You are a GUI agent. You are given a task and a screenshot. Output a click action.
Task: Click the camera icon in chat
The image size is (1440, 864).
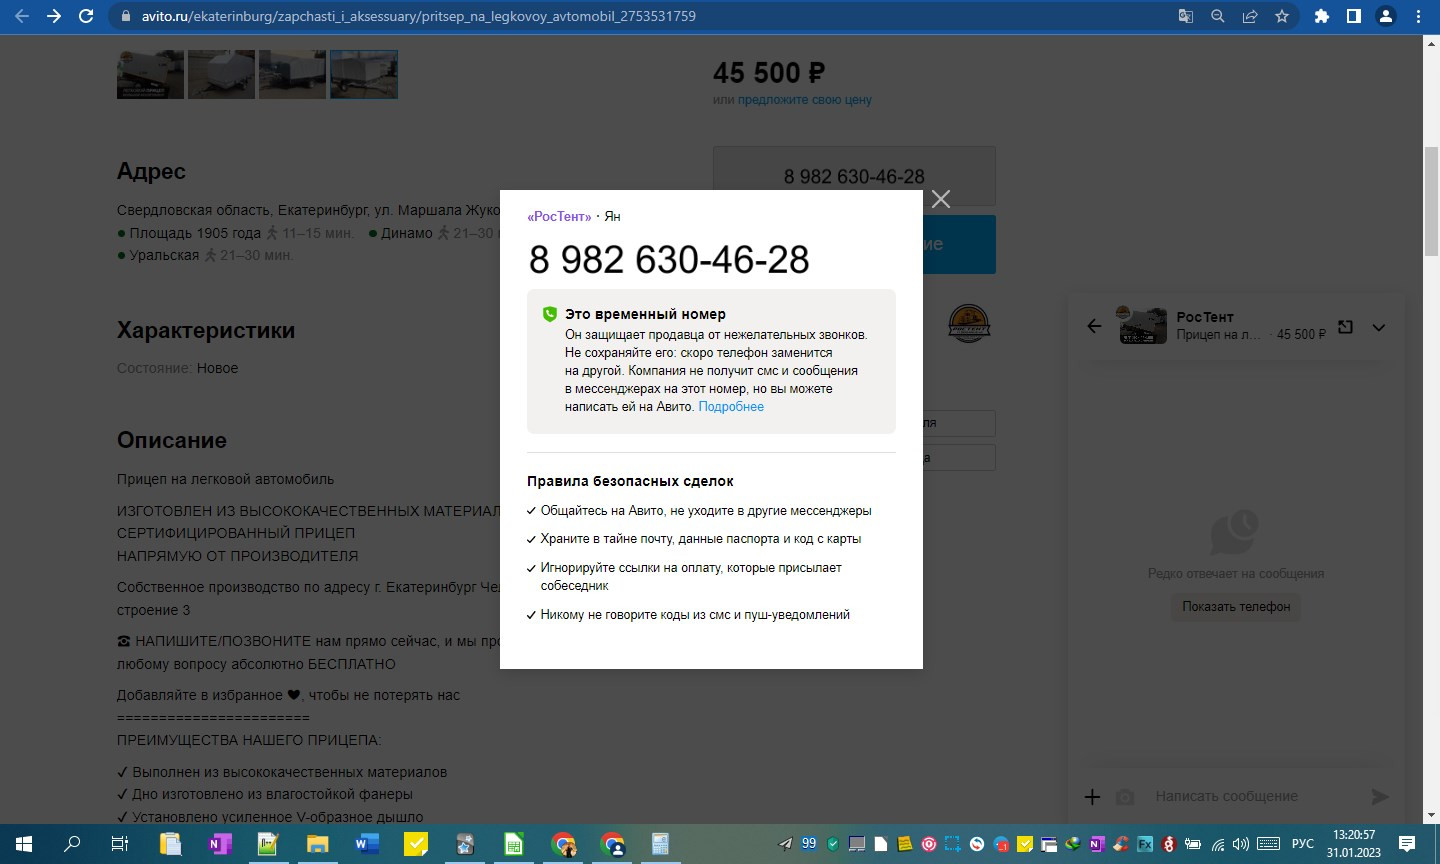1125,797
